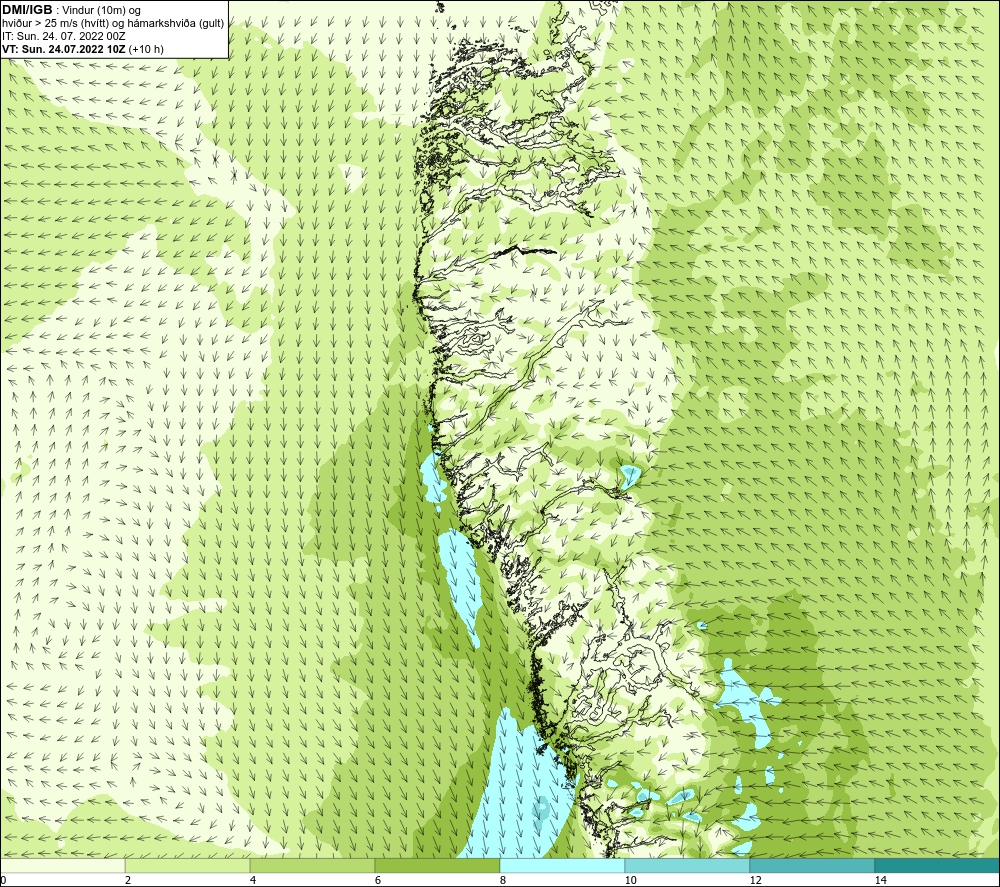Viewport: 1000px width, 887px height.
Task: Click the 'VT: Sun. 24.07.2022 10Z' line
Action: (x=64, y=49)
